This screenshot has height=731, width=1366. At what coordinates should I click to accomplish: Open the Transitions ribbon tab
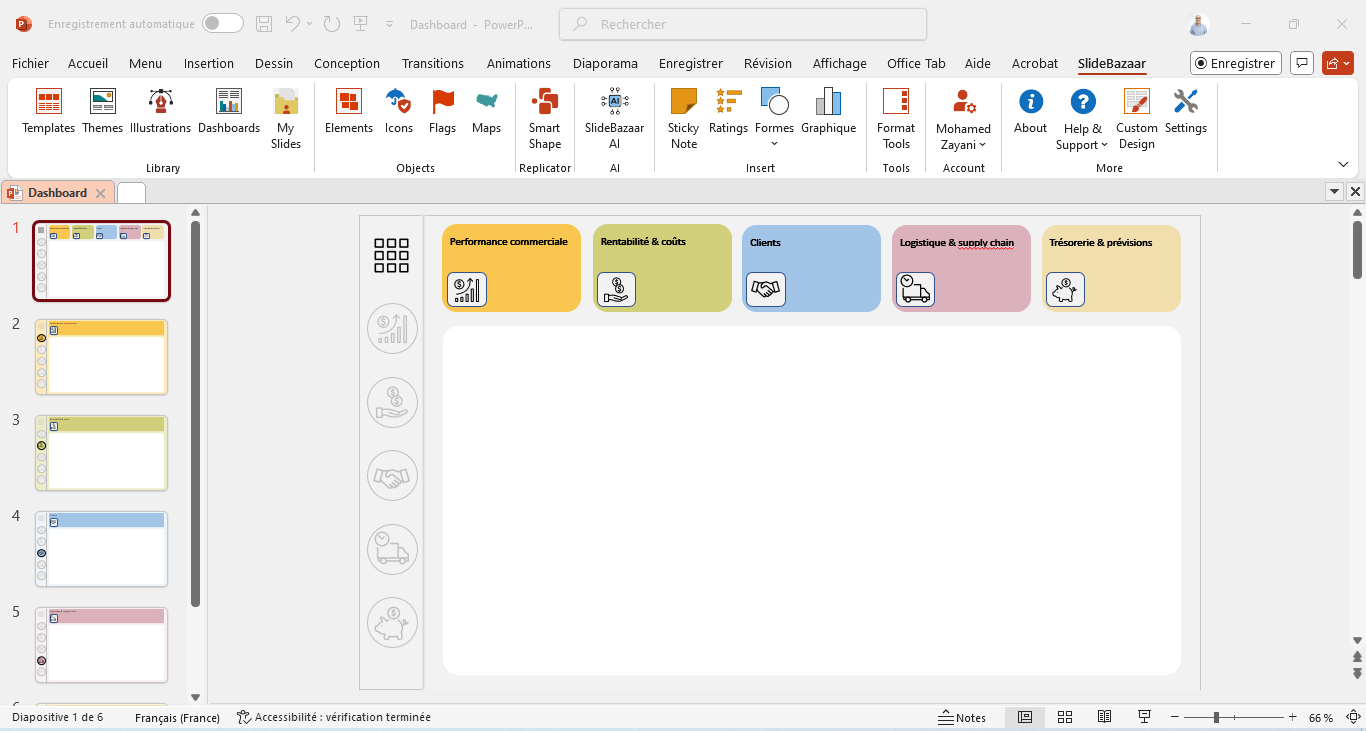pyautogui.click(x=433, y=63)
